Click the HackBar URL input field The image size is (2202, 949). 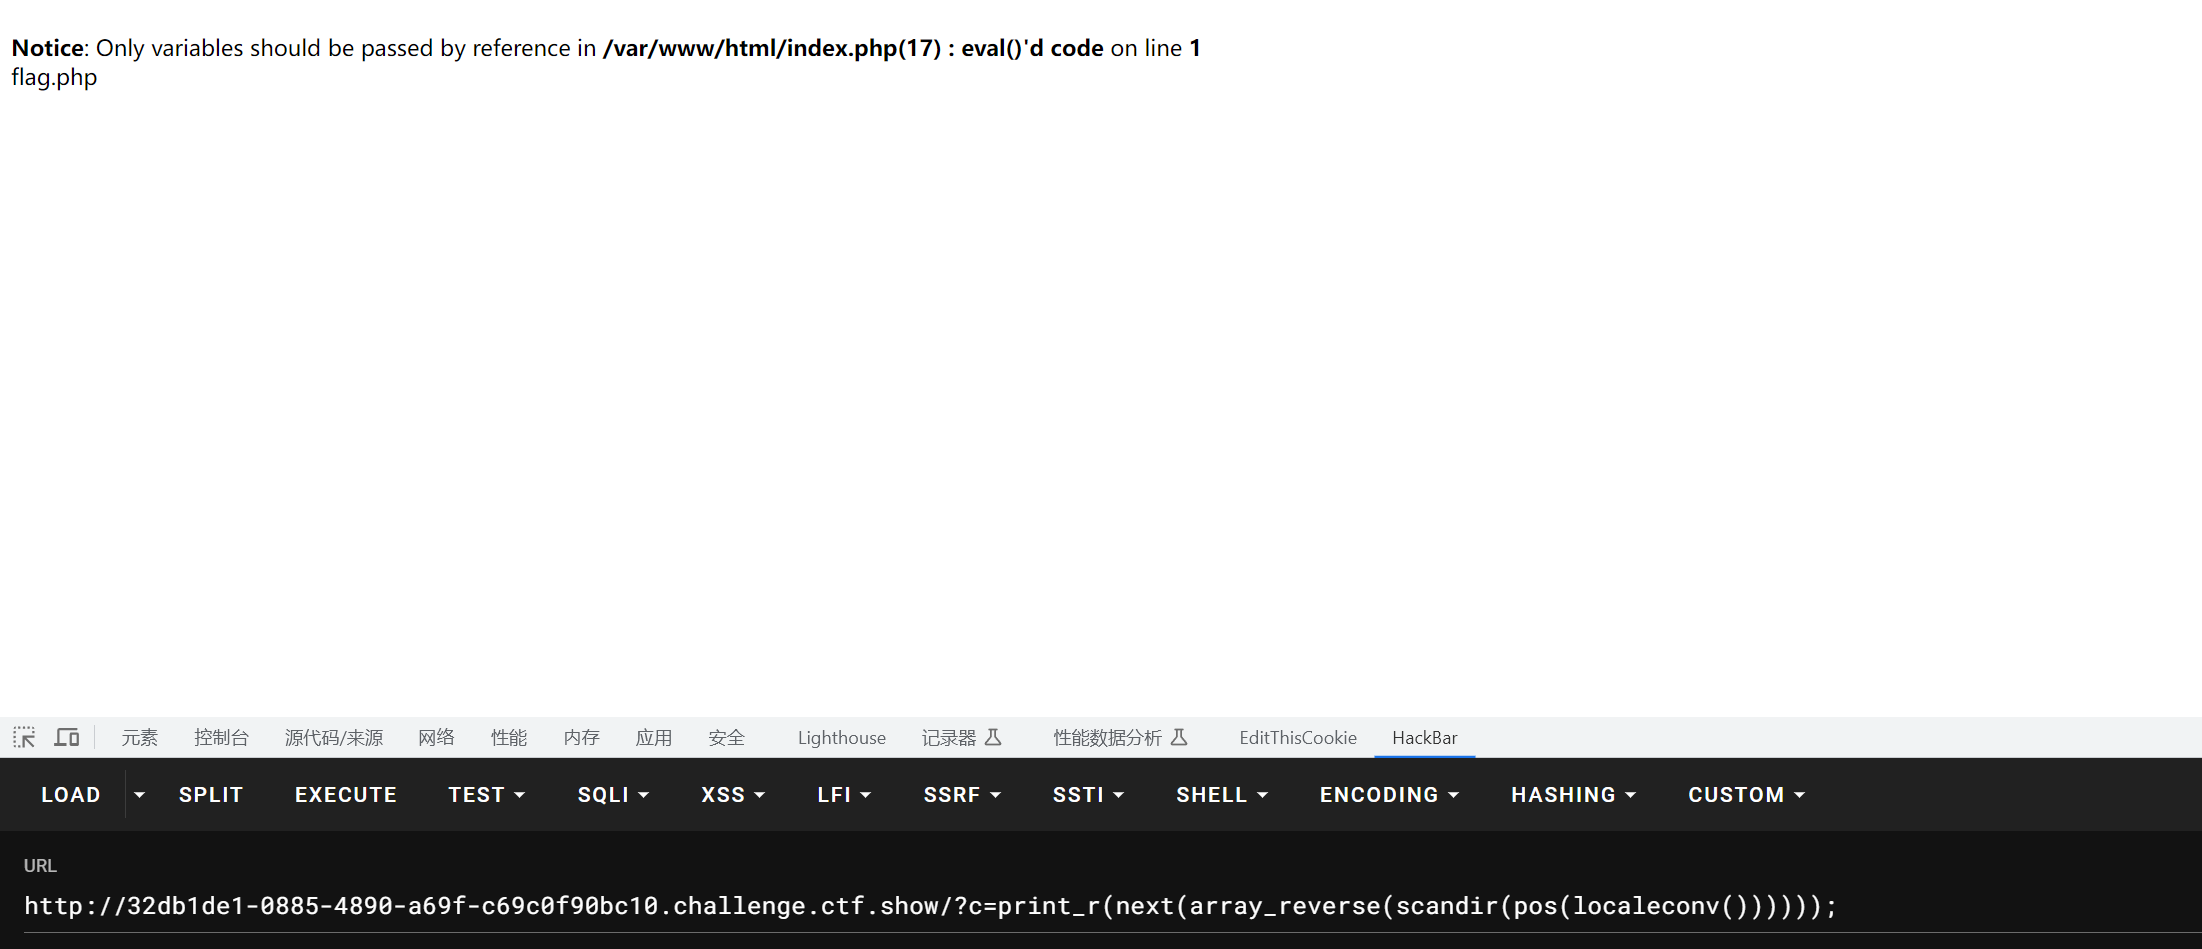click(930, 906)
